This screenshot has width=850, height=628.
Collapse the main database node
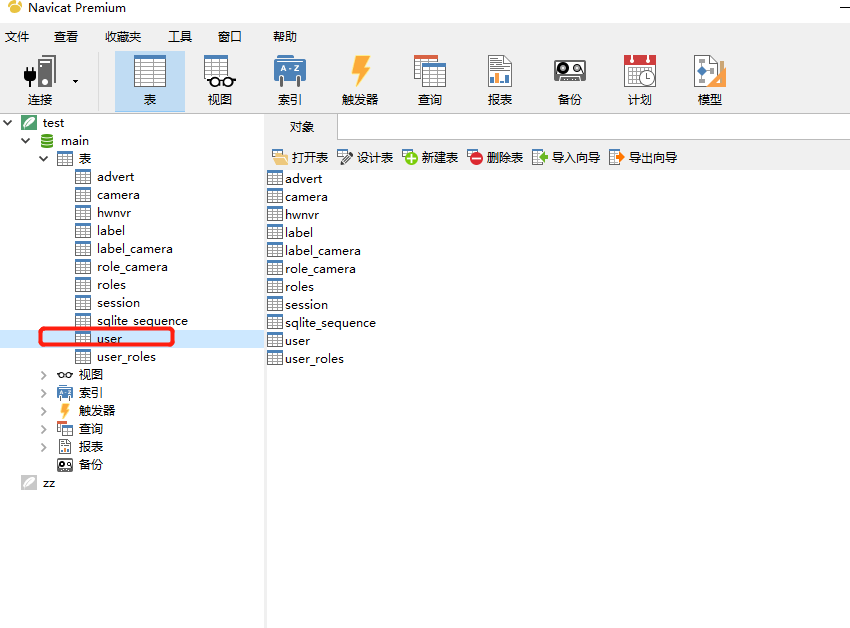click(x=24, y=140)
